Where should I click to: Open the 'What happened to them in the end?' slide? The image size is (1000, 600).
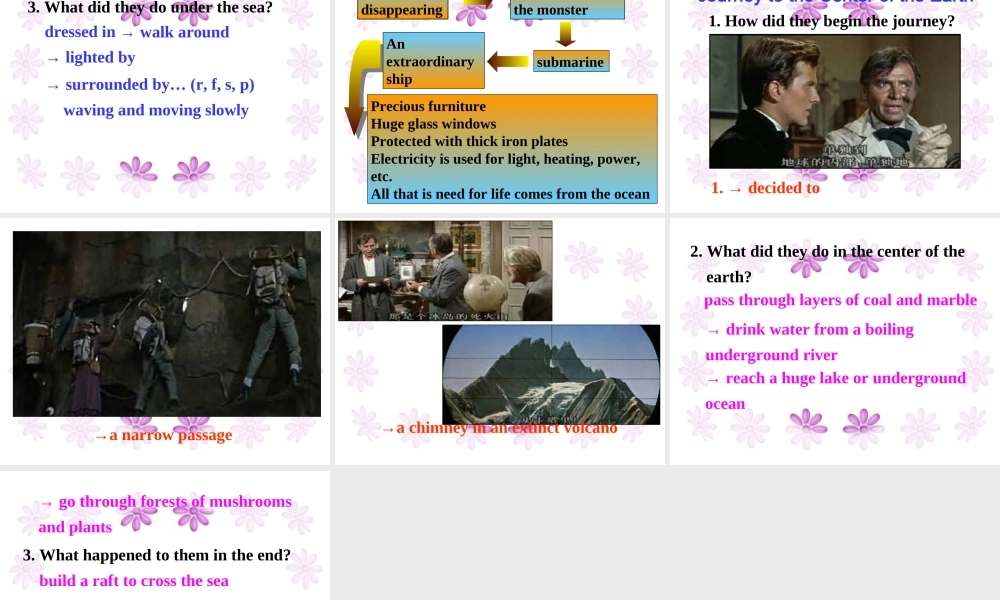point(165,536)
